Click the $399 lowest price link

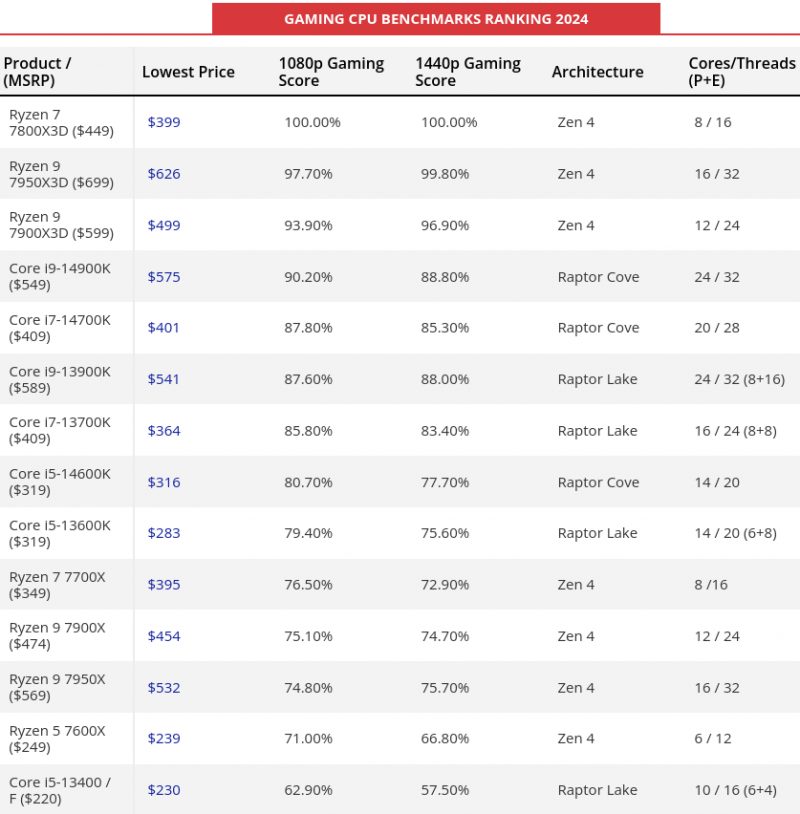pos(164,122)
